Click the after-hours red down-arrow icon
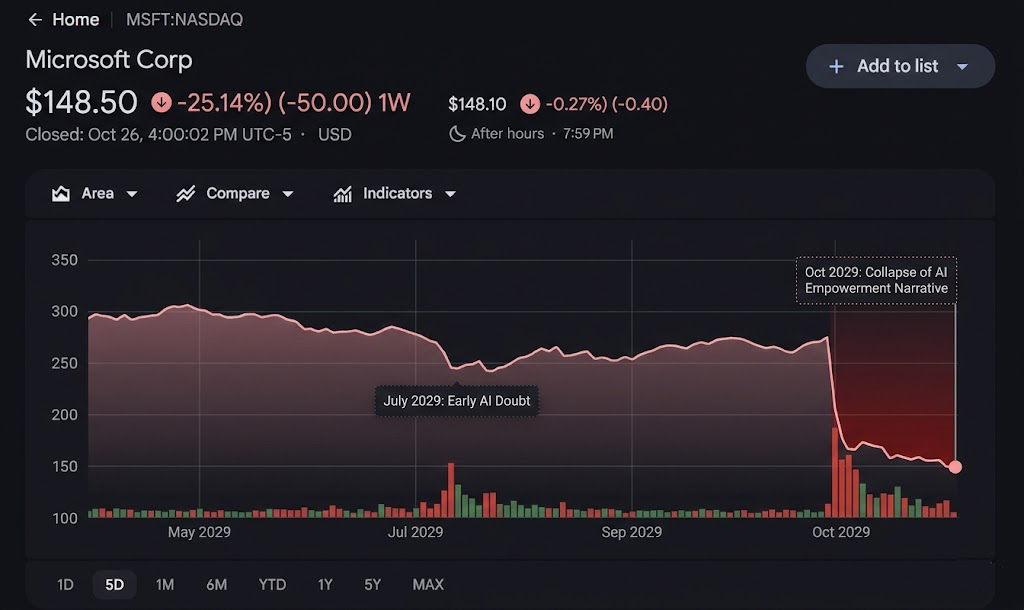 click(x=530, y=104)
